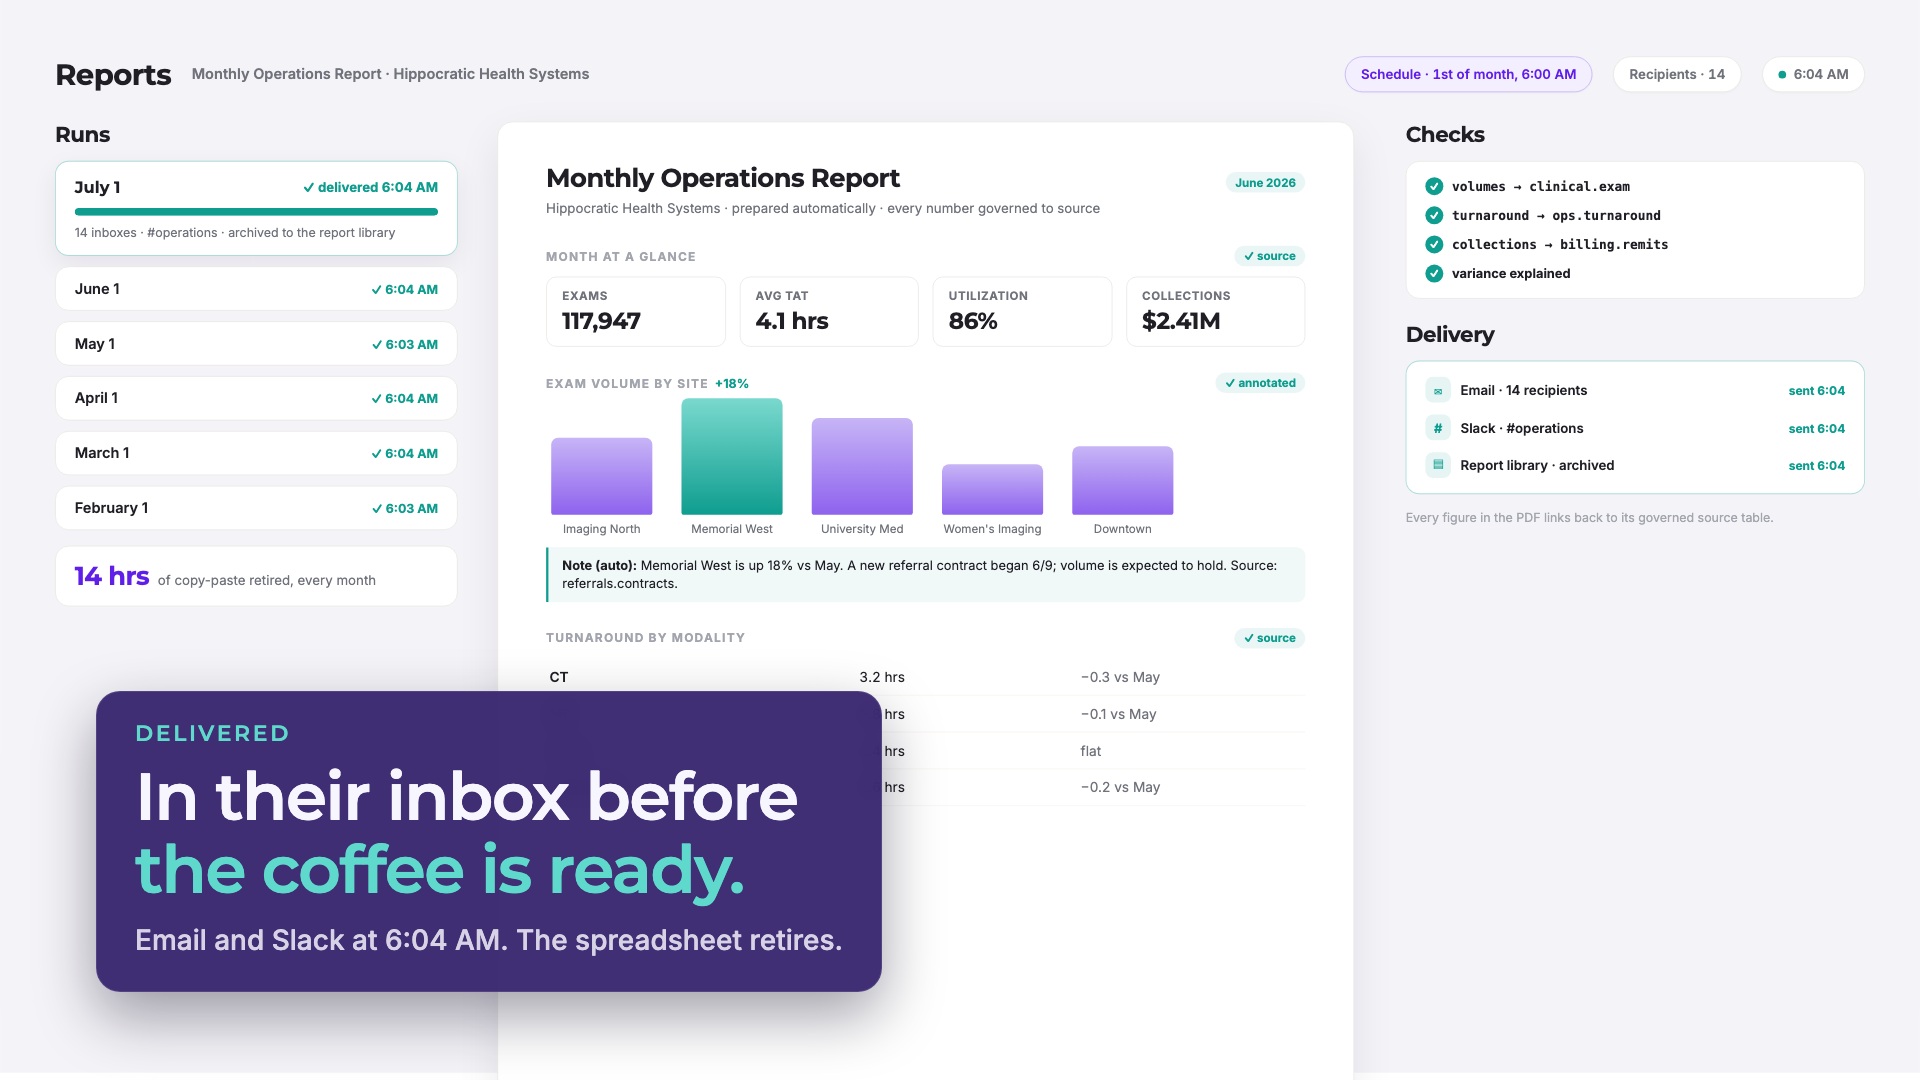
Task: Click the '−0.3 vs May' value
Action: point(1120,677)
